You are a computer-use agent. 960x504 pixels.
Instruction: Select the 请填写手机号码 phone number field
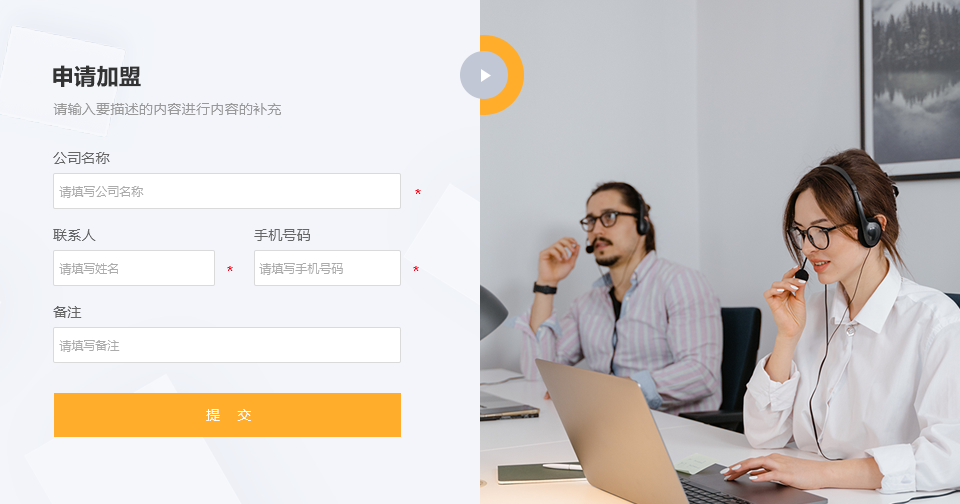point(327,268)
